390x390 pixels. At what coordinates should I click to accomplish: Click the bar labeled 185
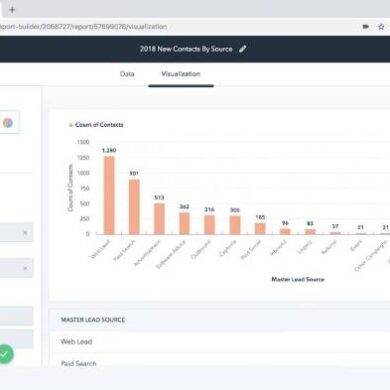point(260,228)
